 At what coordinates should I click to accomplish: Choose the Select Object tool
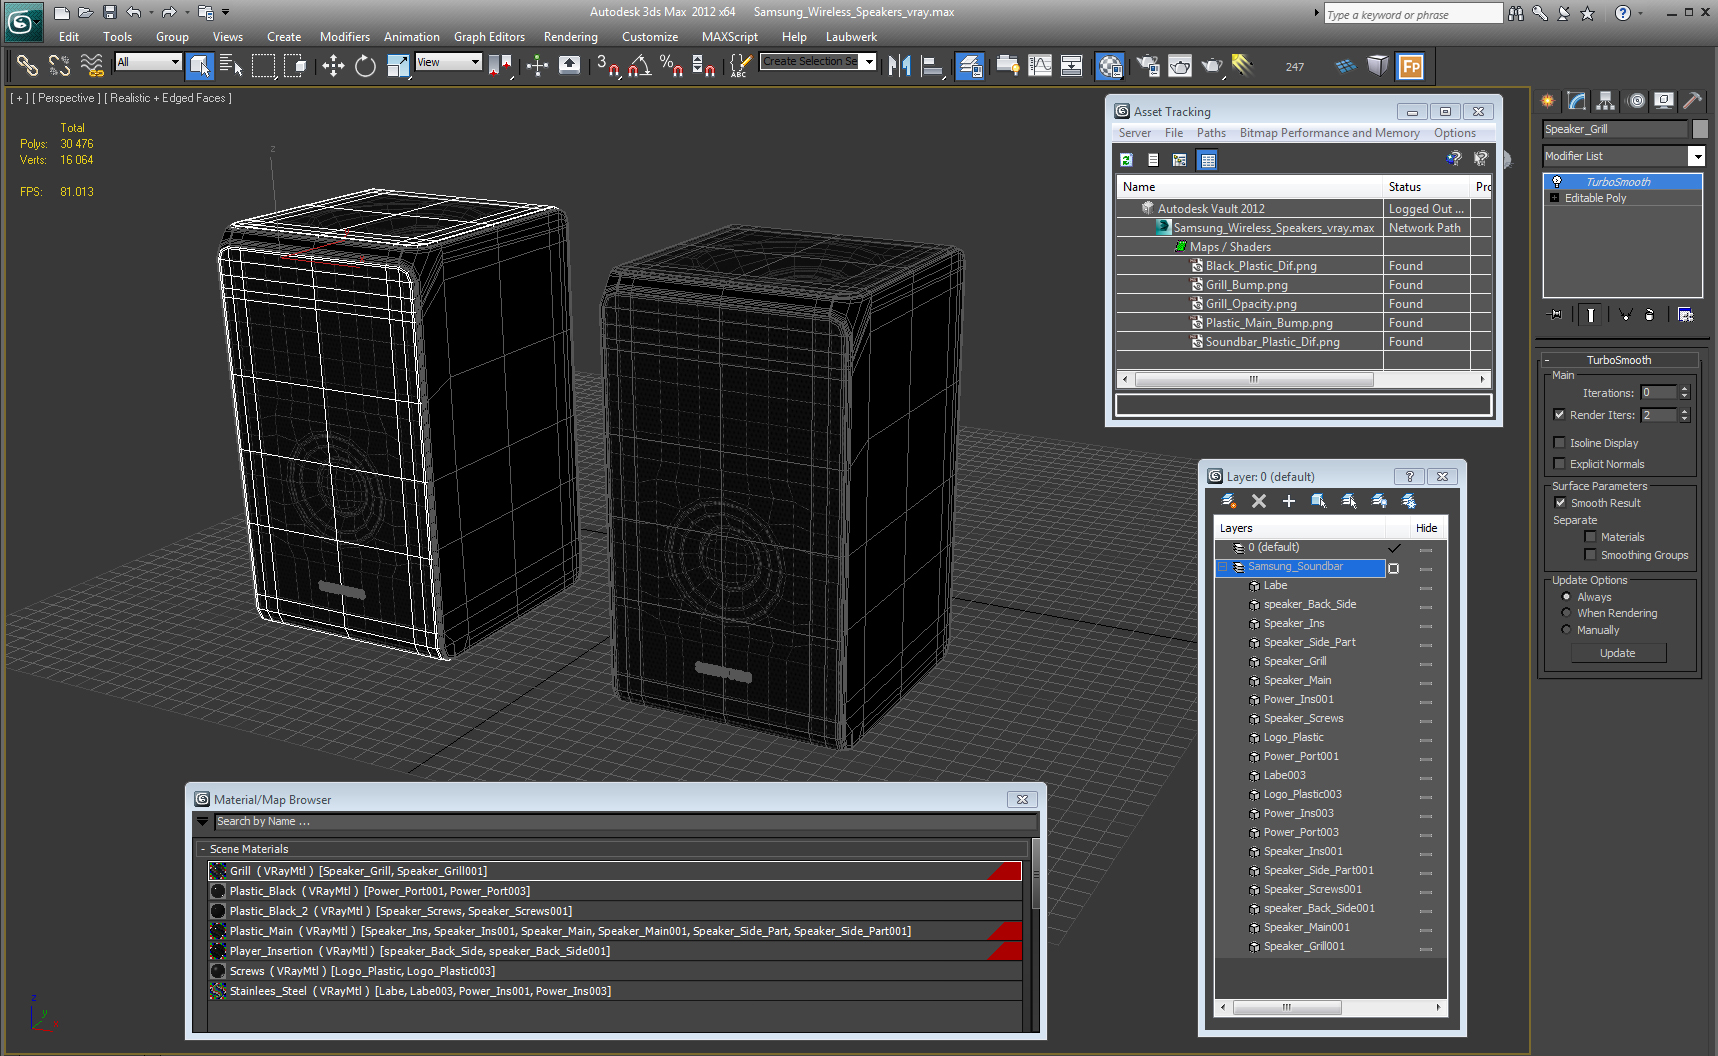click(199, 66)
